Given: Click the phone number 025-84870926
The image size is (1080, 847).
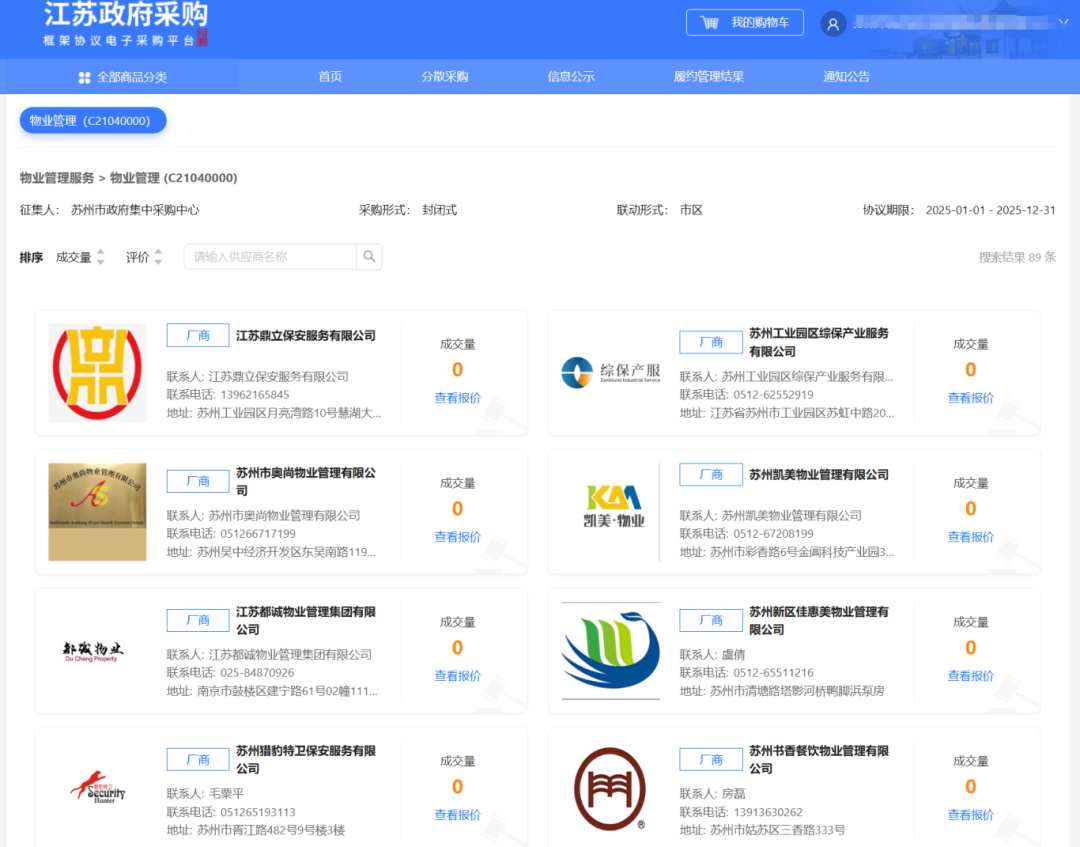Looking at the screenshot, I should tap(257, 673).
